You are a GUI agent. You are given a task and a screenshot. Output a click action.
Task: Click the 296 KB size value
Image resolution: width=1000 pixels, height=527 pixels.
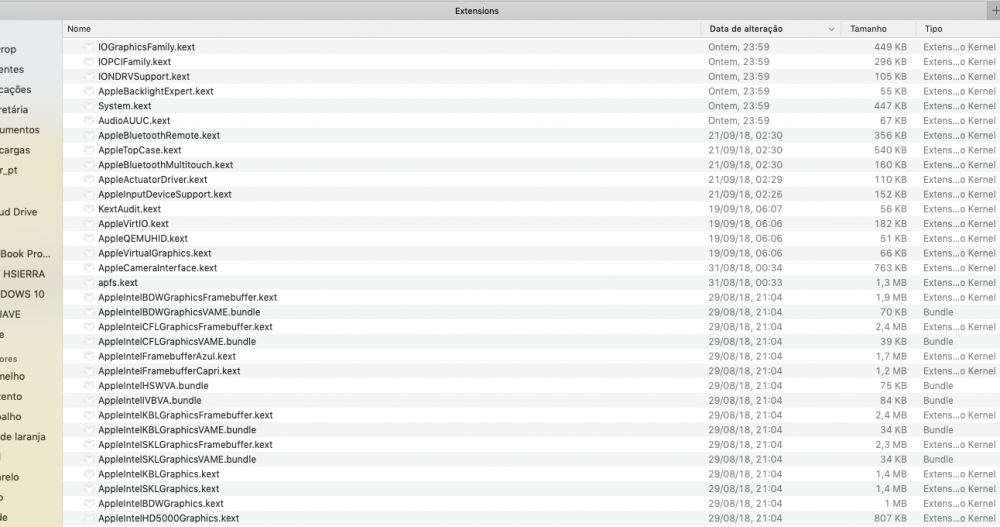click(890, 61)
